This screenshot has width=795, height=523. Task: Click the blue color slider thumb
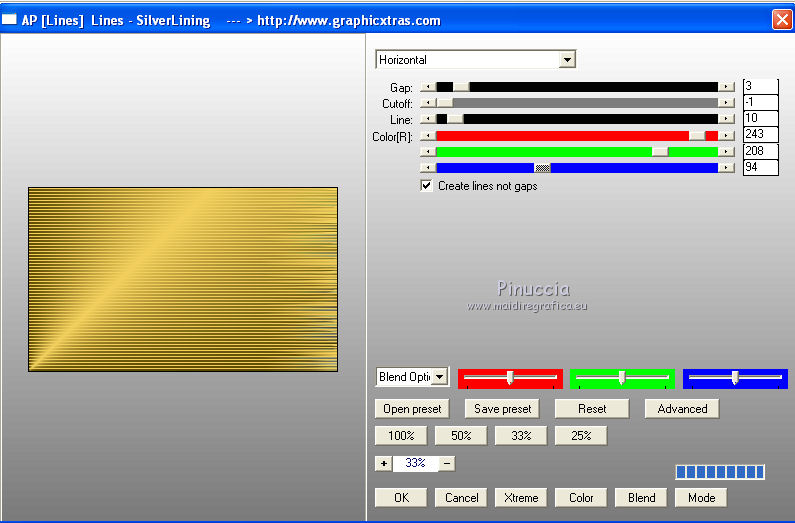tap(543, 168)
